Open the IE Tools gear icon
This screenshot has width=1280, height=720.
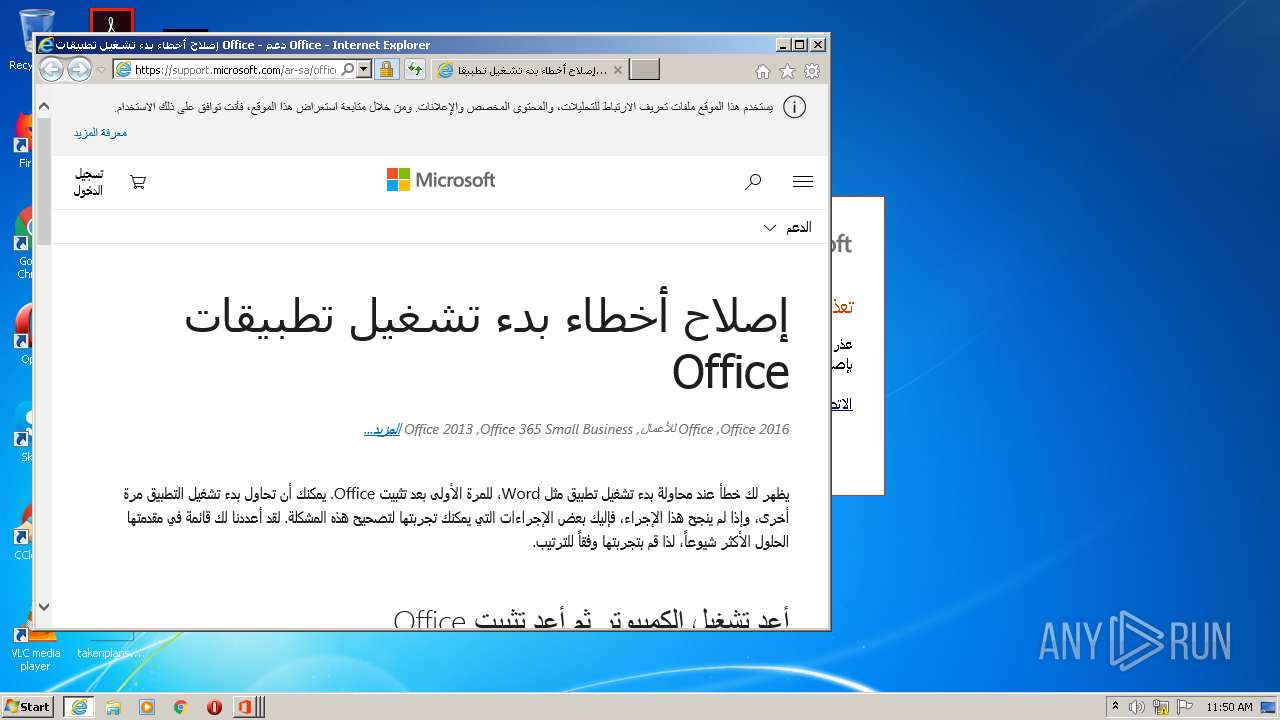(x=812, y=71)
